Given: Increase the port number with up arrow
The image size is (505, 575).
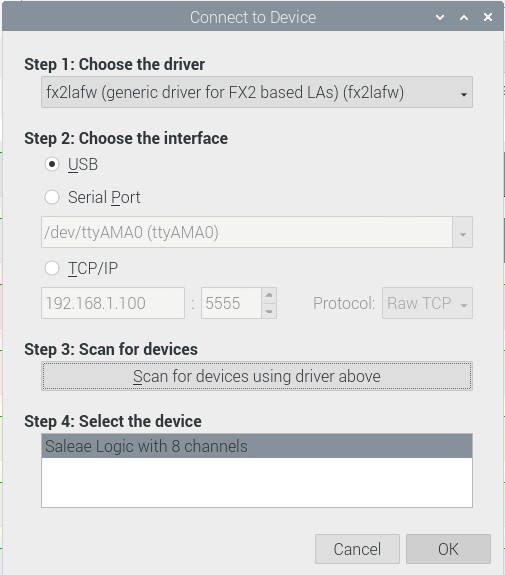Looking at the screenshot, I should (269, 296).
